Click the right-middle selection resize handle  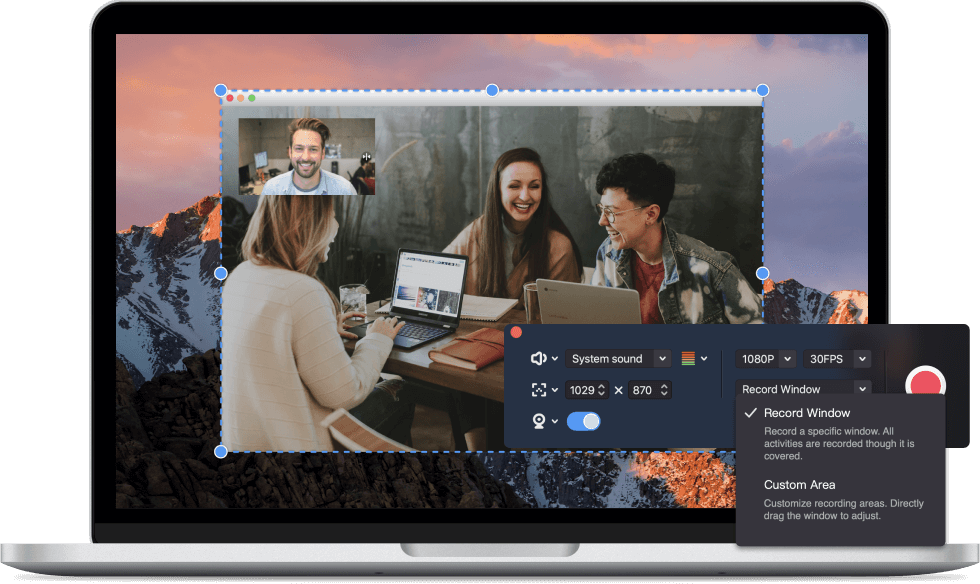click(x=762, y=273)
